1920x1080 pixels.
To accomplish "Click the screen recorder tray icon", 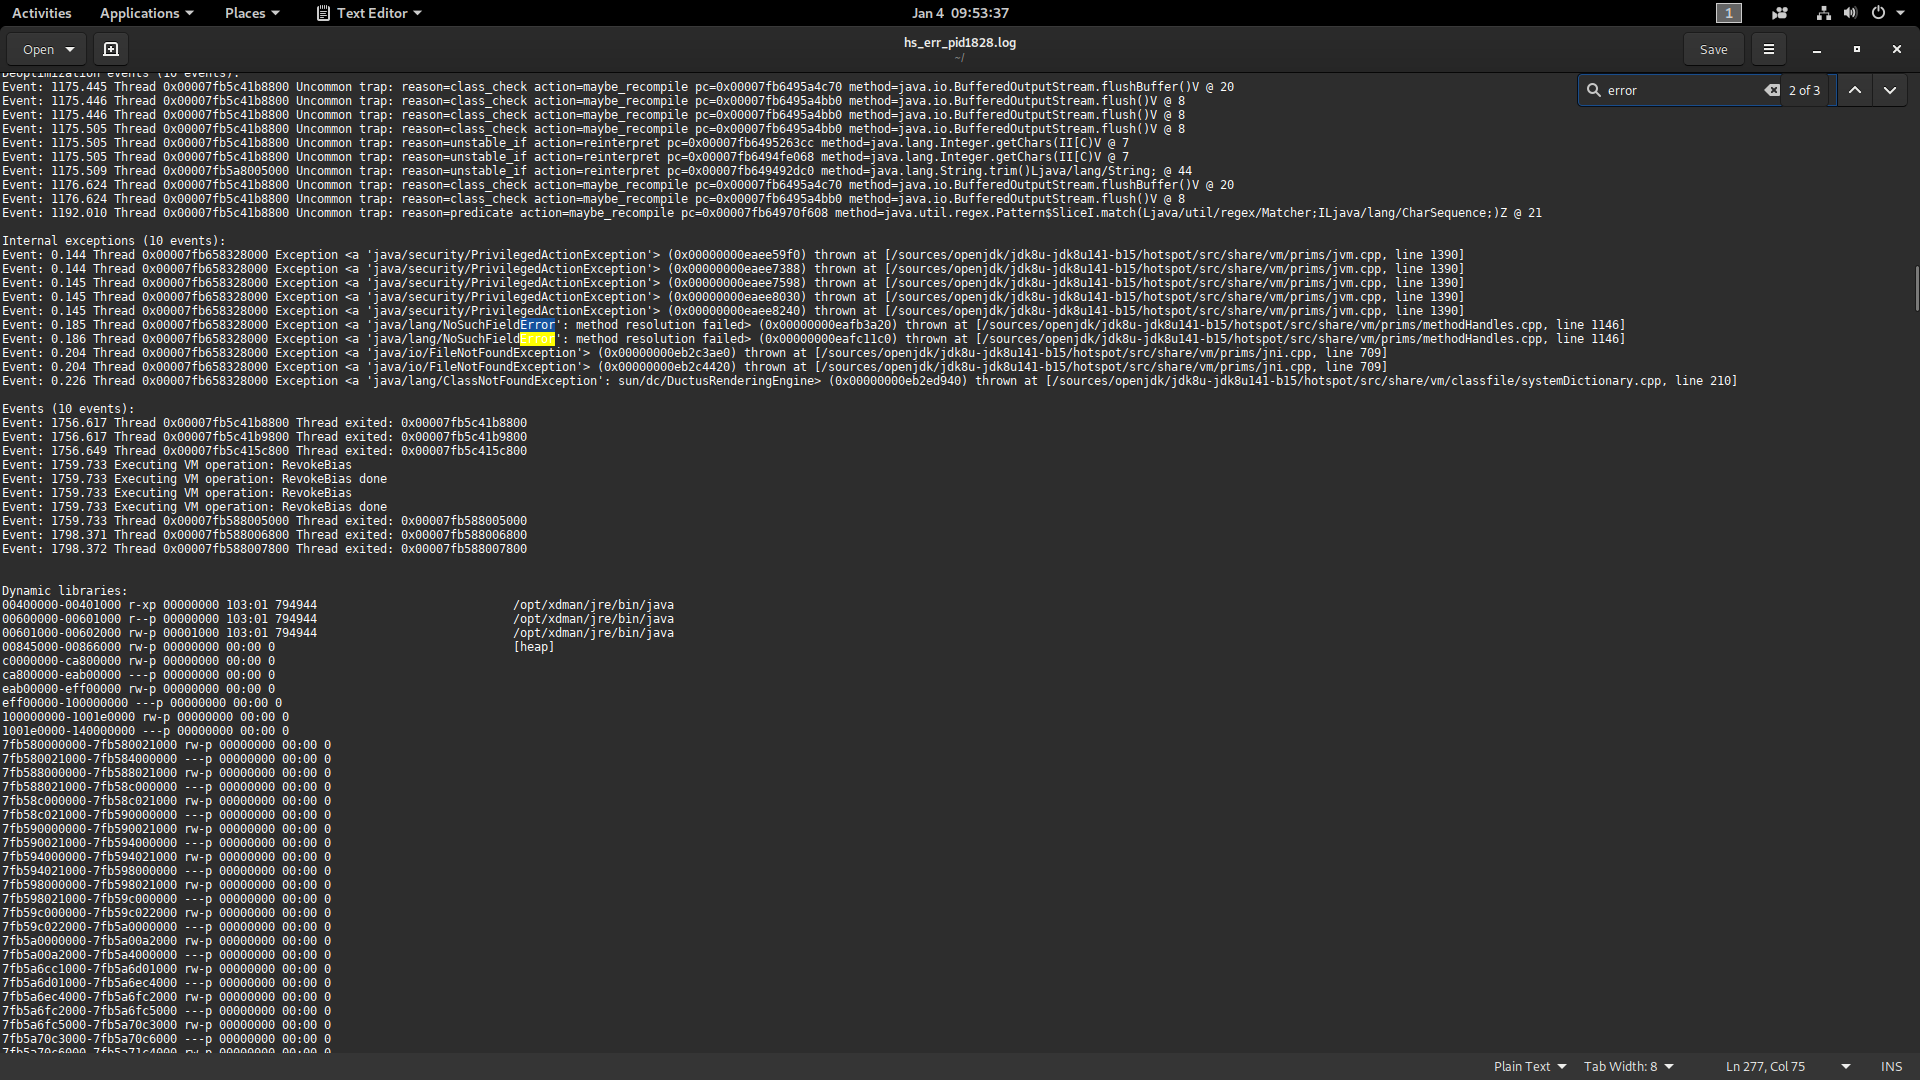I will [x=1779, y=13].
